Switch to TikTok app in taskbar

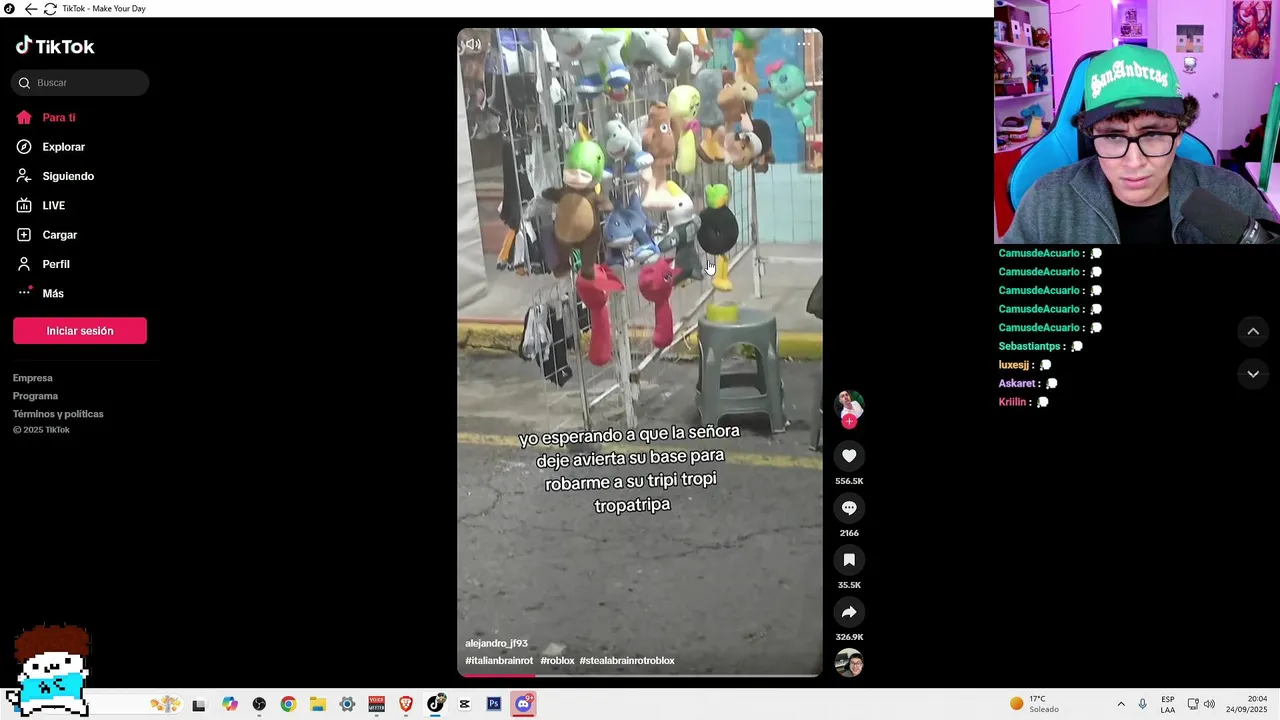(x=435, y=705)
